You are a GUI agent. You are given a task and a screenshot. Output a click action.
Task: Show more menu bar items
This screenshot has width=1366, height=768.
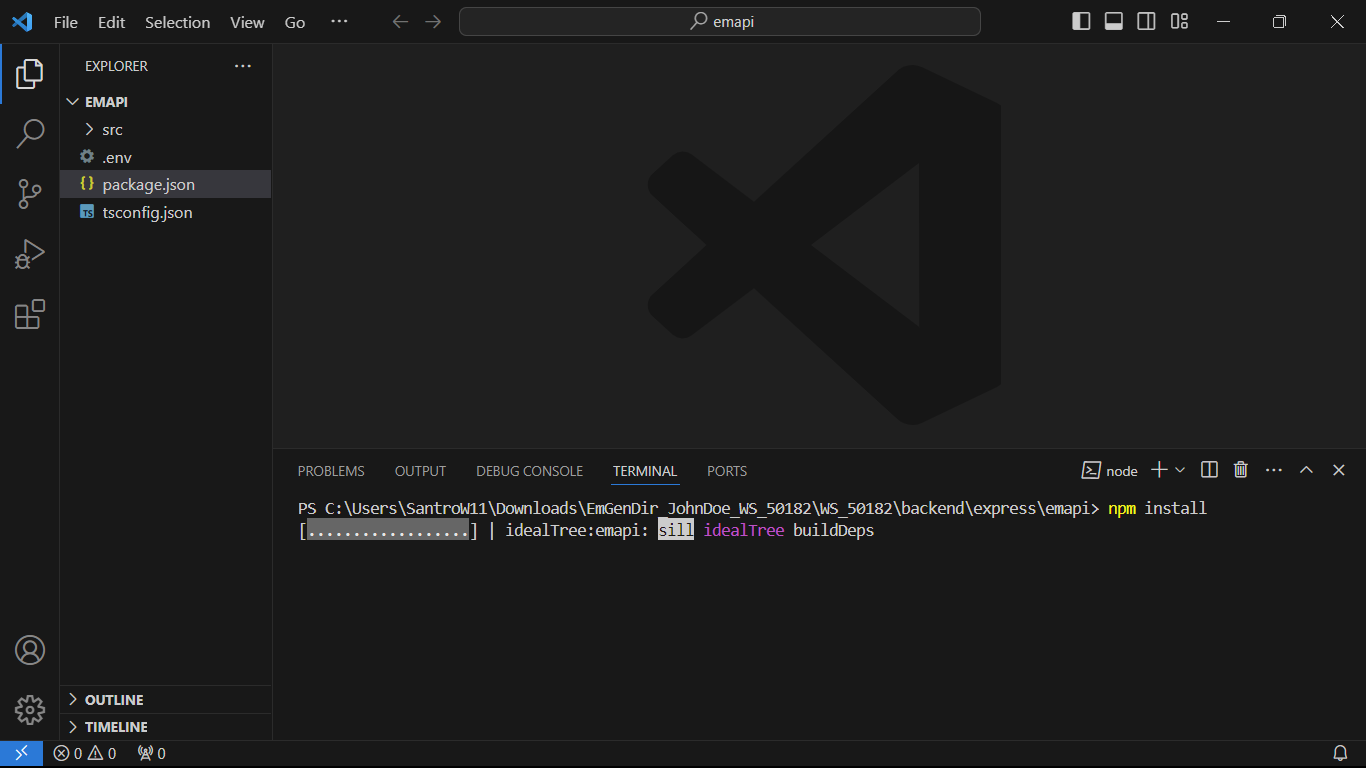coord(339,22)
